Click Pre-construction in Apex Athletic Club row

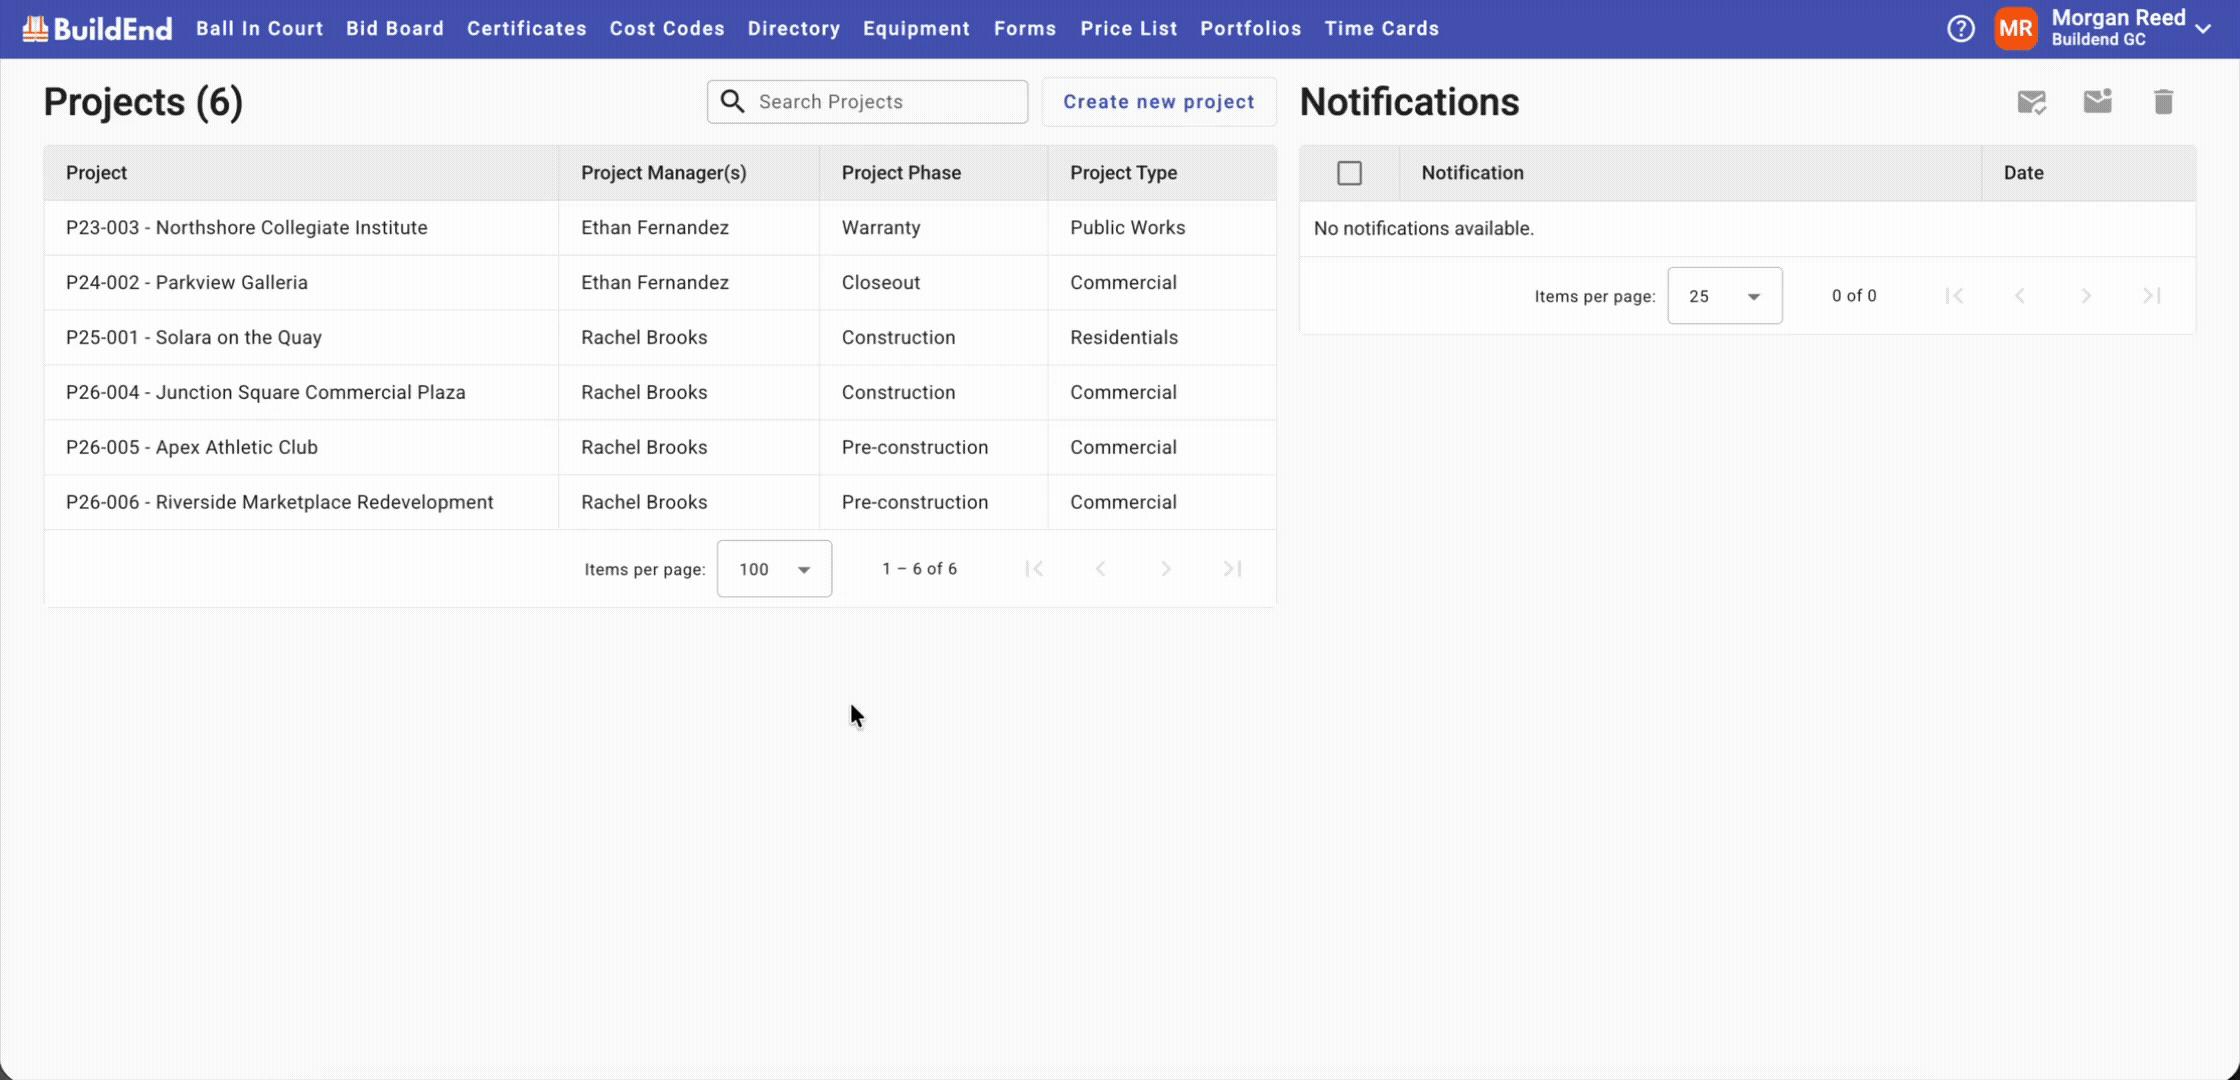click(x=915, y=448)
